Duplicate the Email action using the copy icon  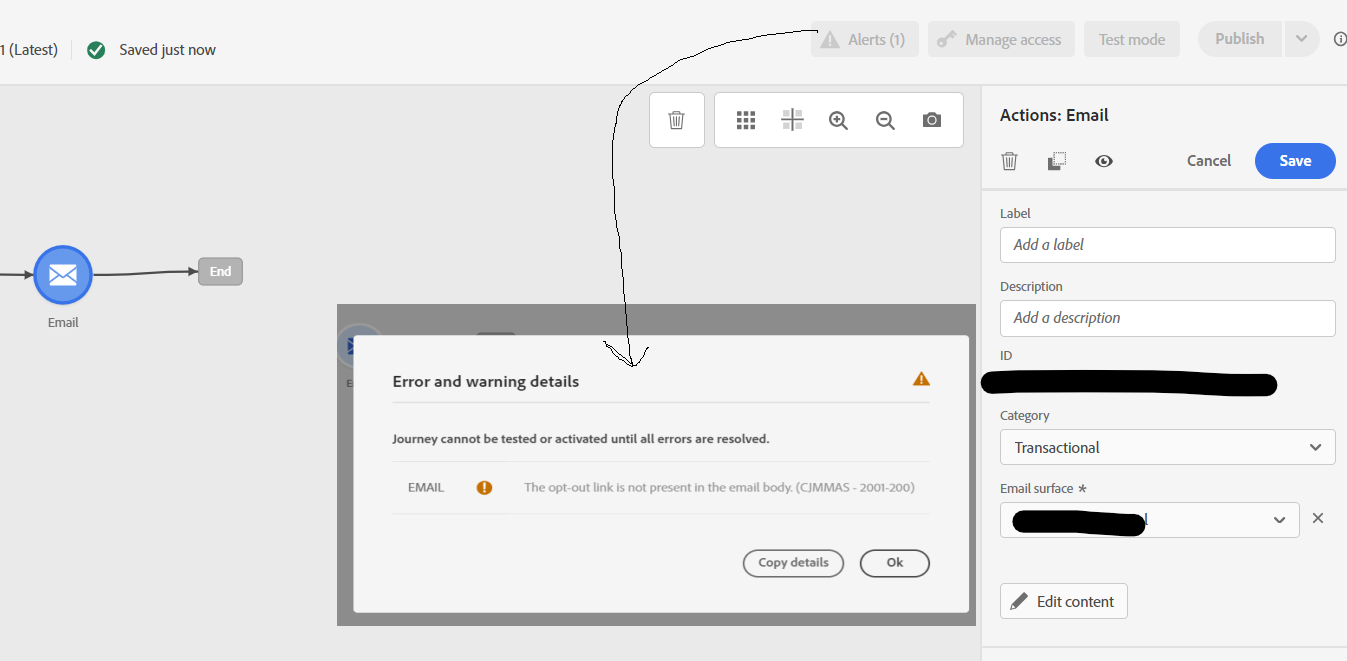click(1056, 161)
